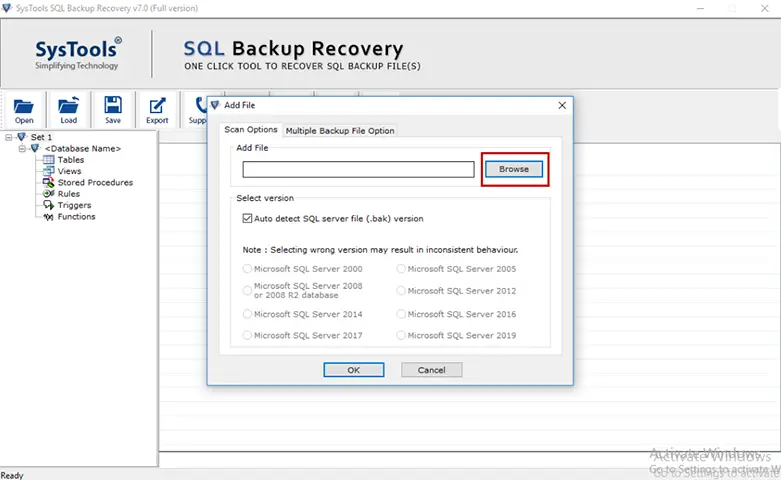Close the Add File dialog
Image resolution: width=781 pixels, height=480 pixels.
pos(562,106)
